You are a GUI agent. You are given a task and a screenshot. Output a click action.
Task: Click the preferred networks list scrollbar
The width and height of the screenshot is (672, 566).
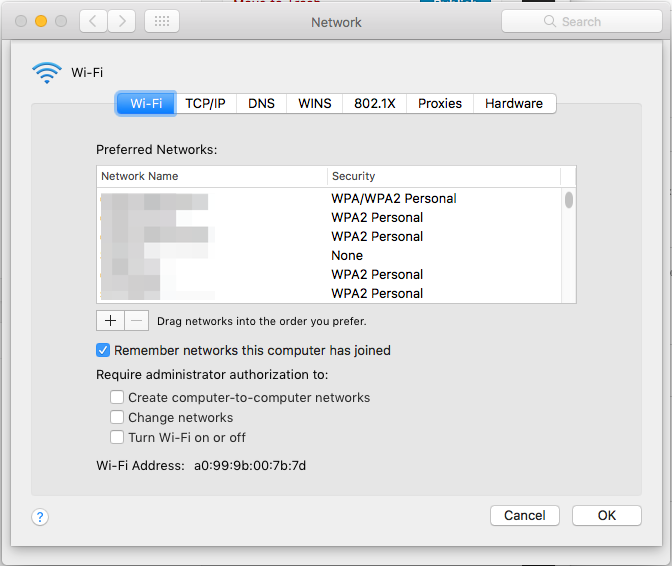coord(568,200)
